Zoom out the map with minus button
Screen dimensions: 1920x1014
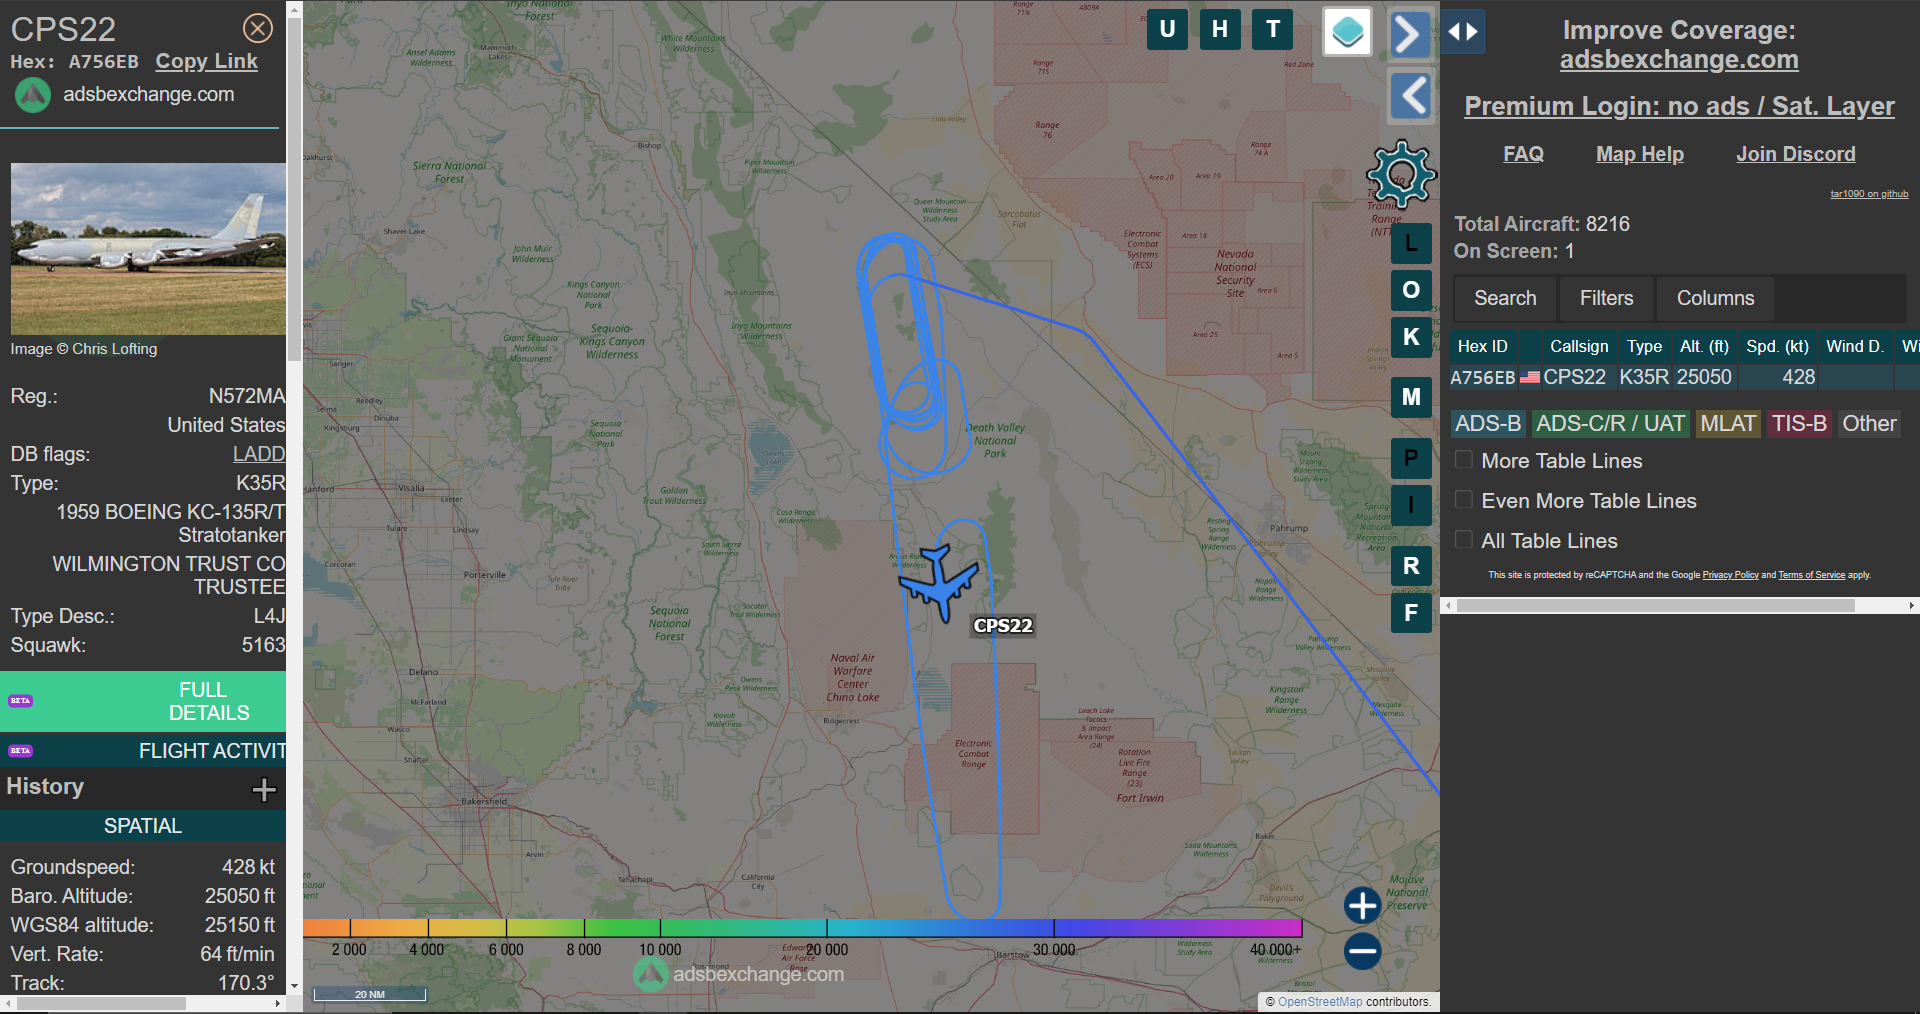click(x=1362, y=951)
